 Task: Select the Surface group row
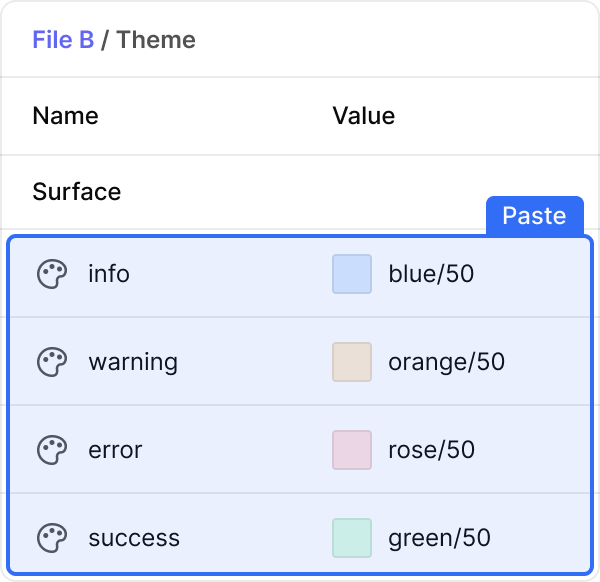coord(77,192)
